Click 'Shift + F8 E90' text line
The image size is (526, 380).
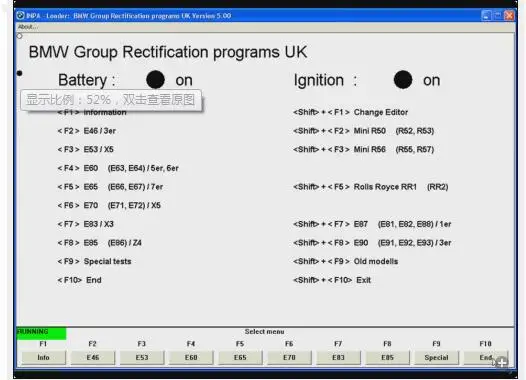point(372,243)
